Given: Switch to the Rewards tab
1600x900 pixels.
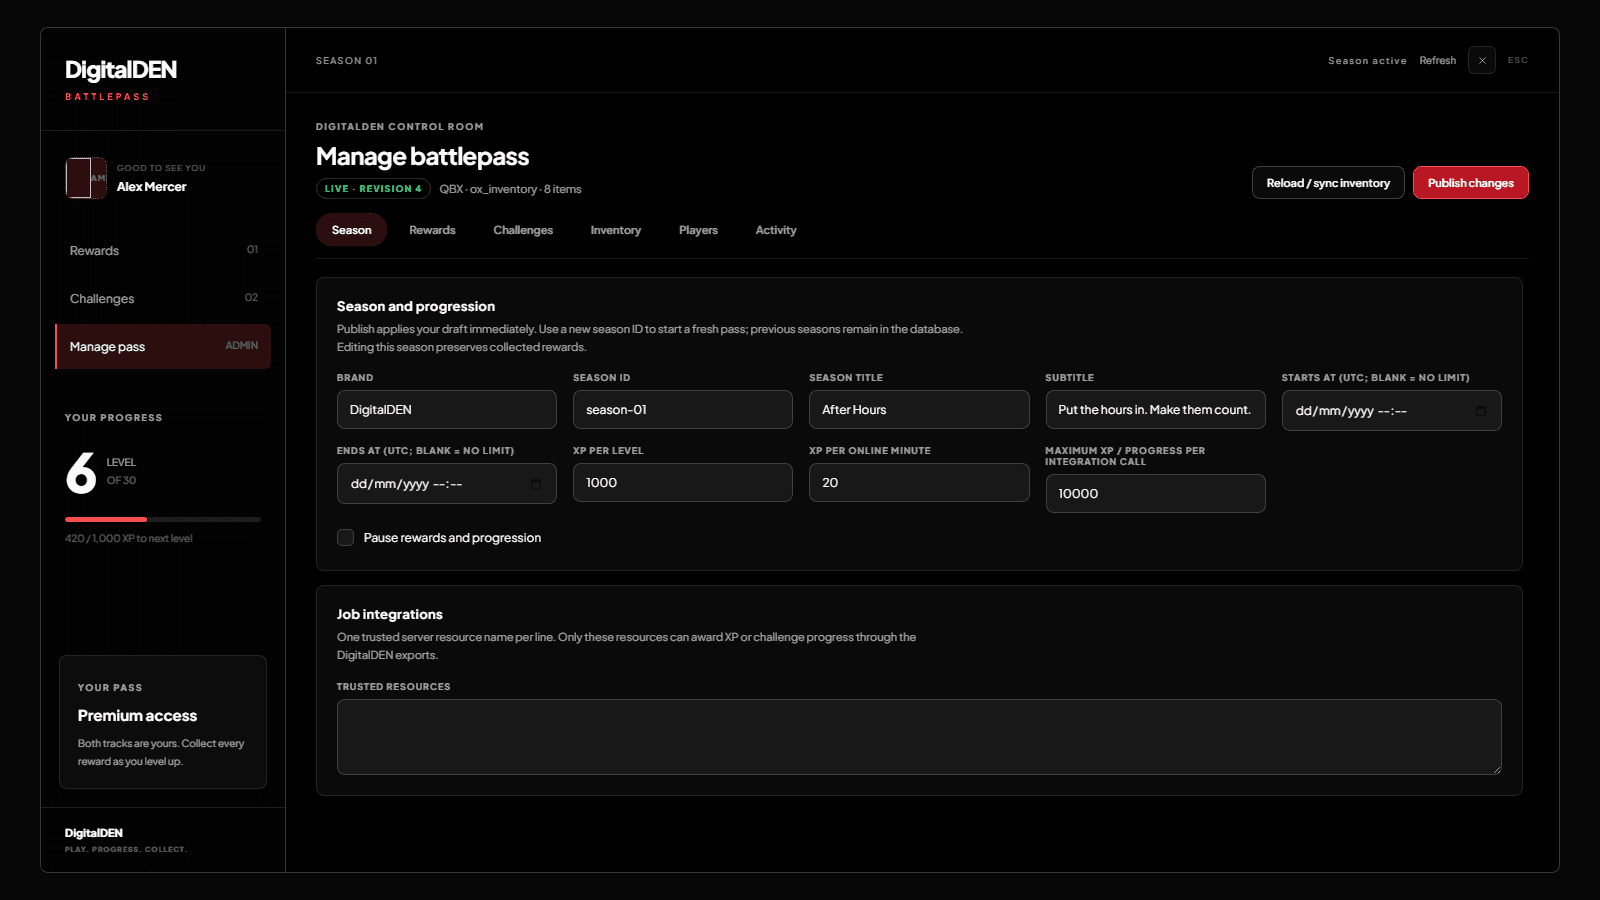Looking at the screenshot, I should pyautogui.click(x=432, y=230).
